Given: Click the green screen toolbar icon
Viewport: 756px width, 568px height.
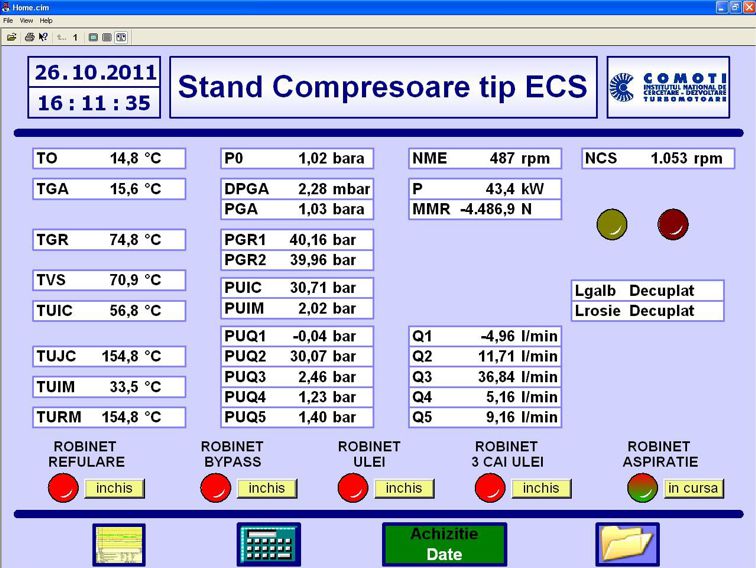Looking at the screenshot, I should pyautogui.click(x=93, y=37).
